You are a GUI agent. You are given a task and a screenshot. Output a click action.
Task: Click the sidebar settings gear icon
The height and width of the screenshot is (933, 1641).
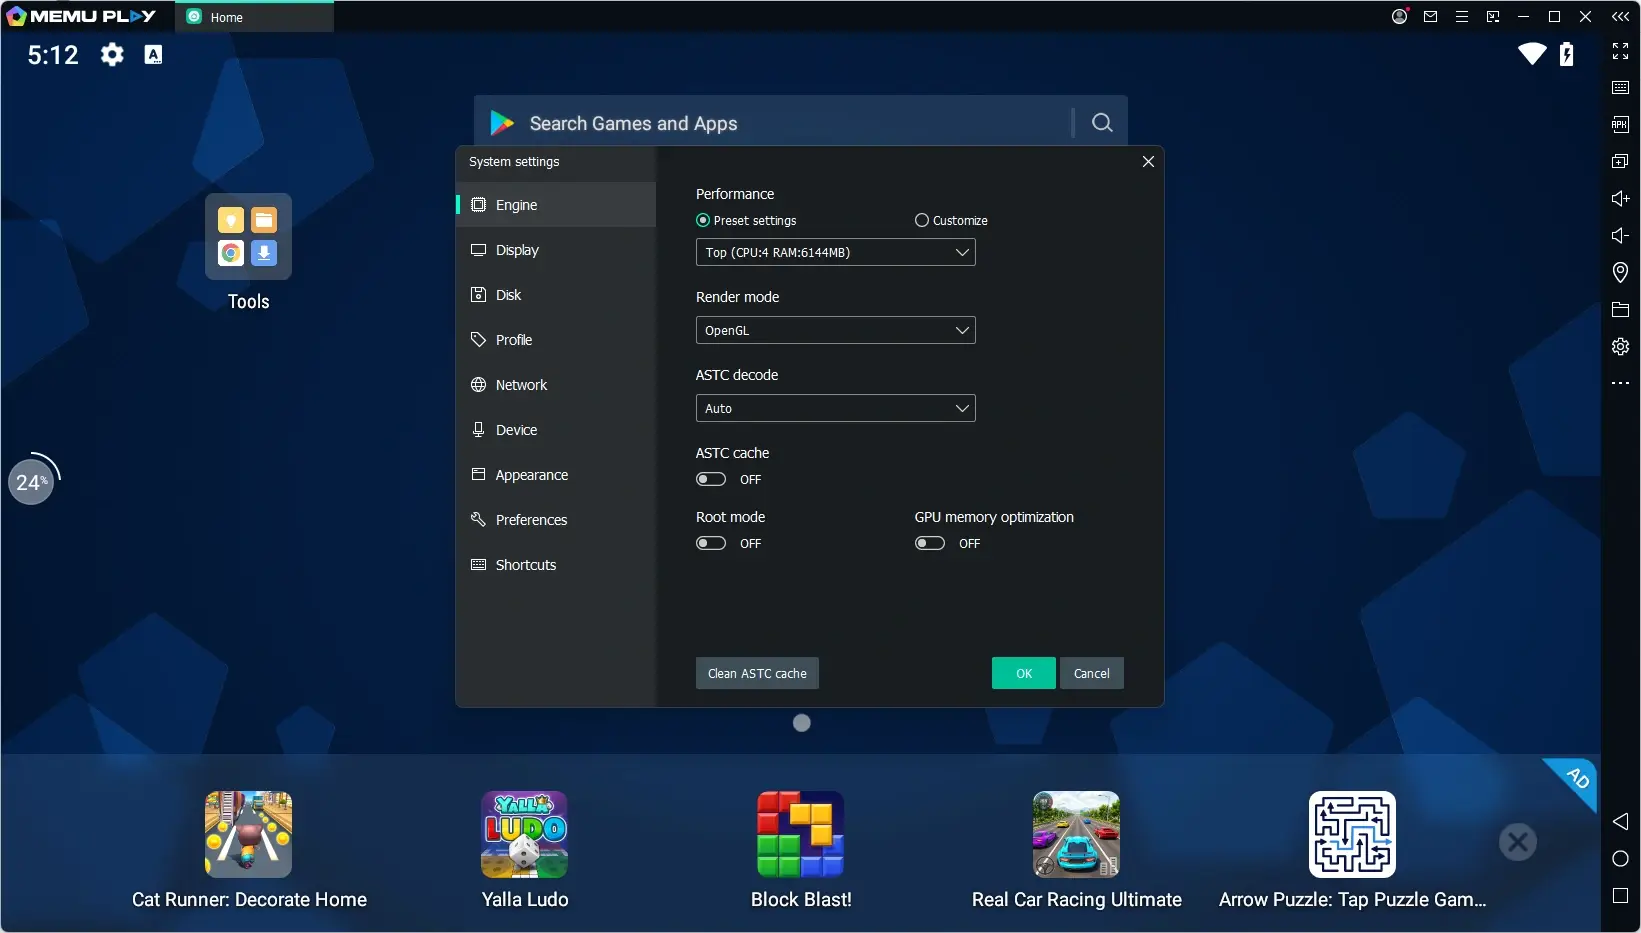coord(1620,346)
